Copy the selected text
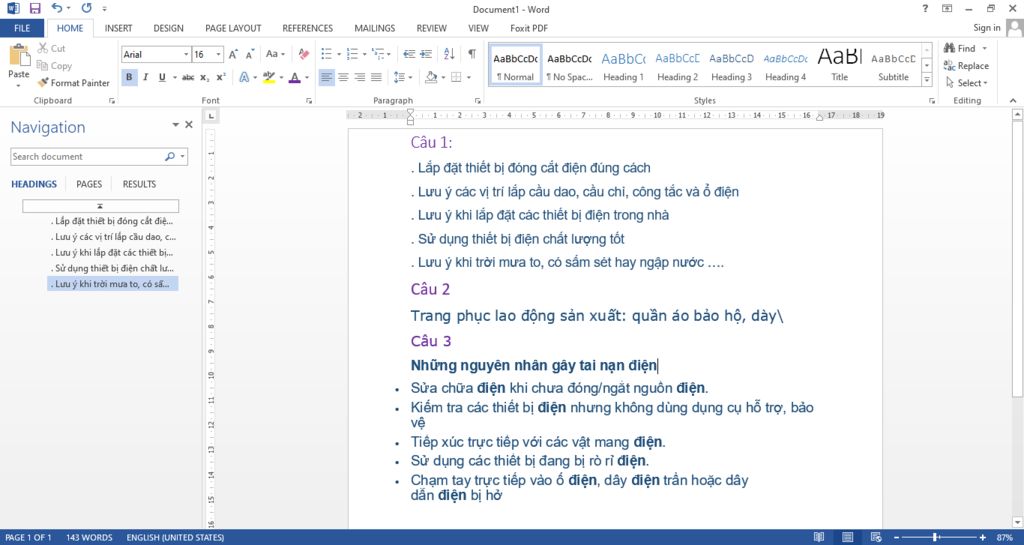 point(54,66)
